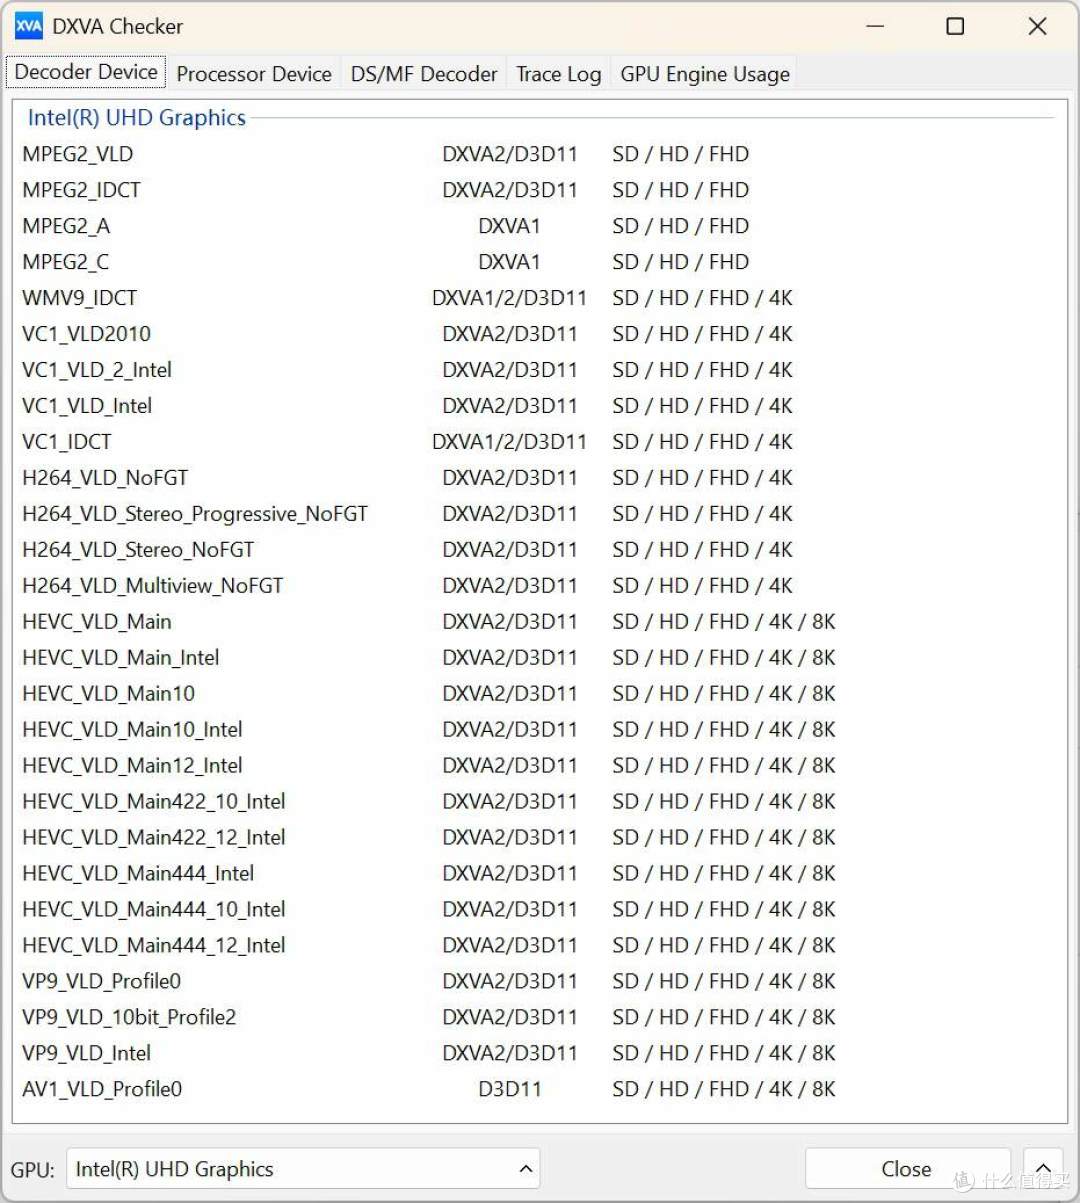This screenshot has height=1203, width=1080.
Task: Select the MPEG2_C row
Action: click(x=538, y=262)
